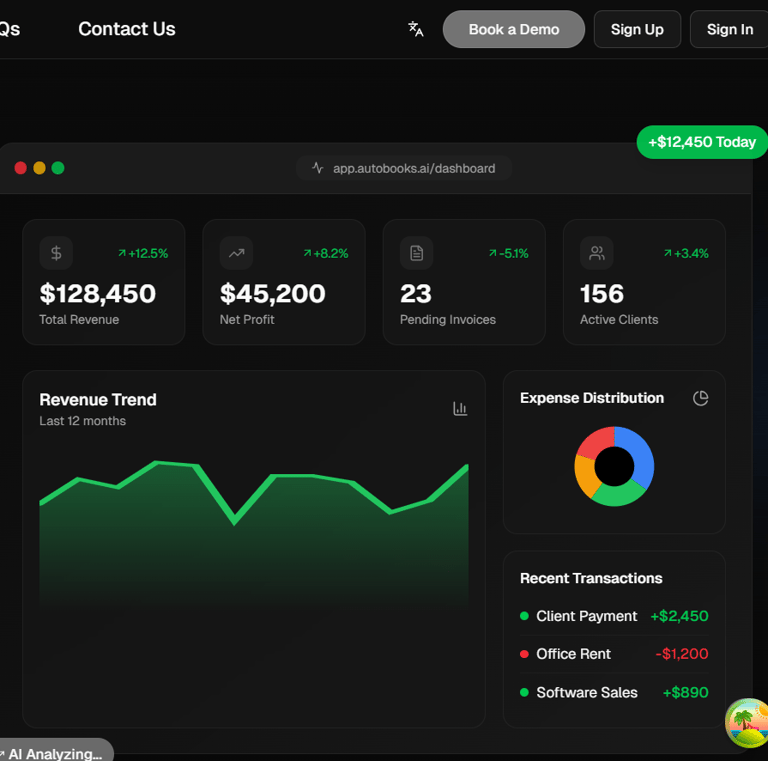Image resolution: width=768 pixels, height=761 pixels.
Task: Click the users icon in Active Clients card
Action: (x=597, y=253)
